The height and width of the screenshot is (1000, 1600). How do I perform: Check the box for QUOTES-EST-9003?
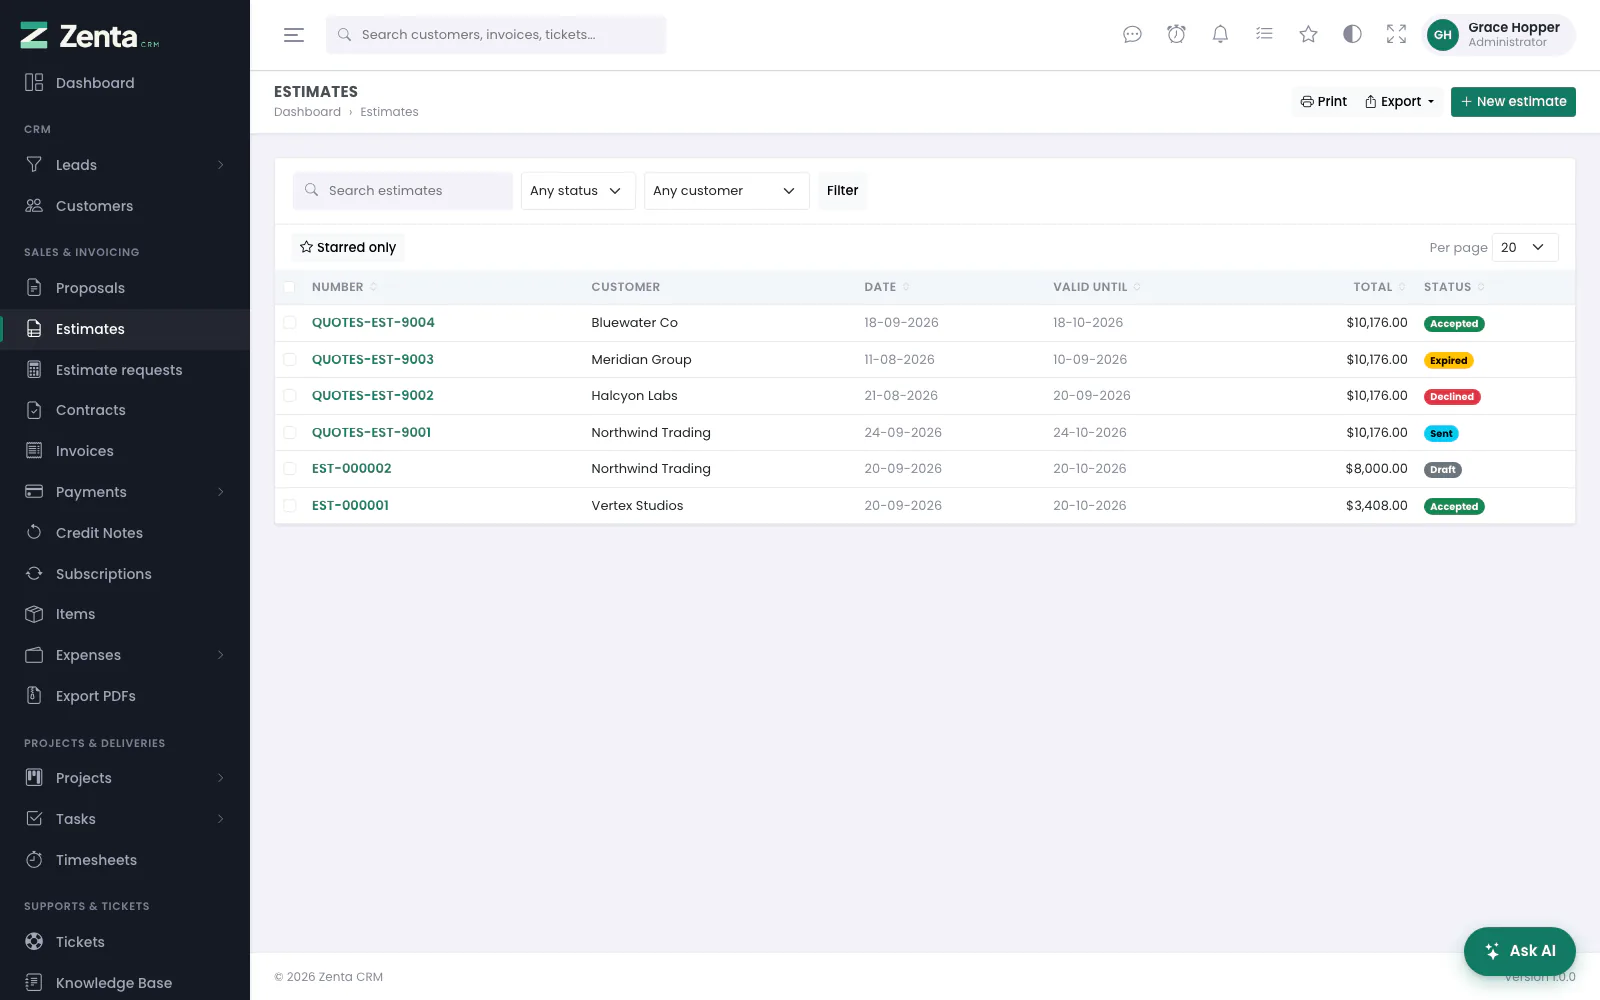[x=289, y=359]
